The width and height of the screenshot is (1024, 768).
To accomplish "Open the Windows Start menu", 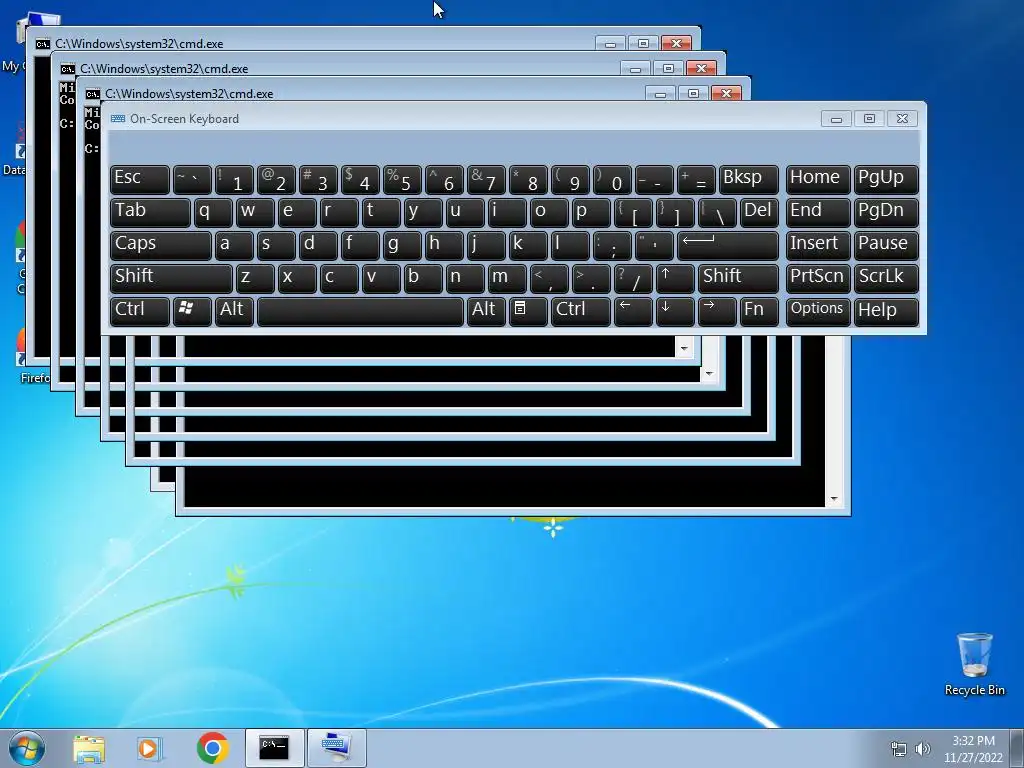I will [x=27, y=748].
